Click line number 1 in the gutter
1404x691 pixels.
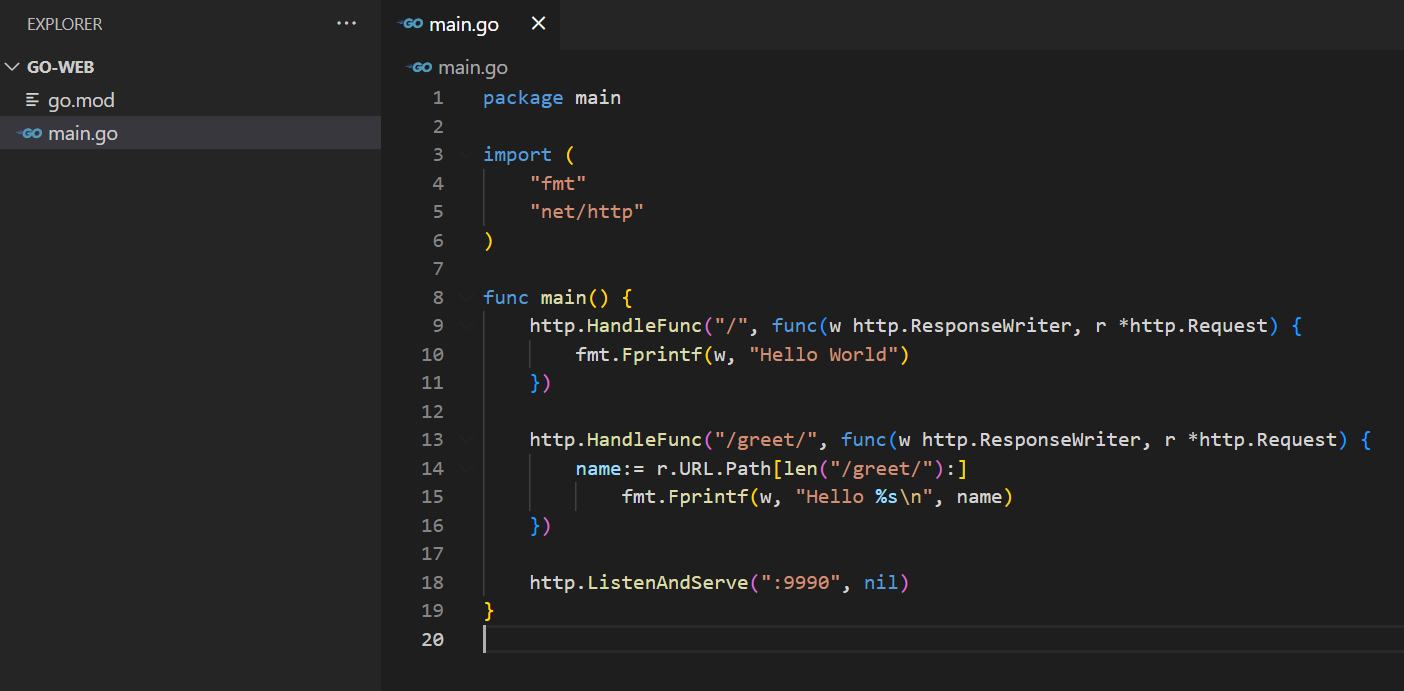[x=438, y=98]
